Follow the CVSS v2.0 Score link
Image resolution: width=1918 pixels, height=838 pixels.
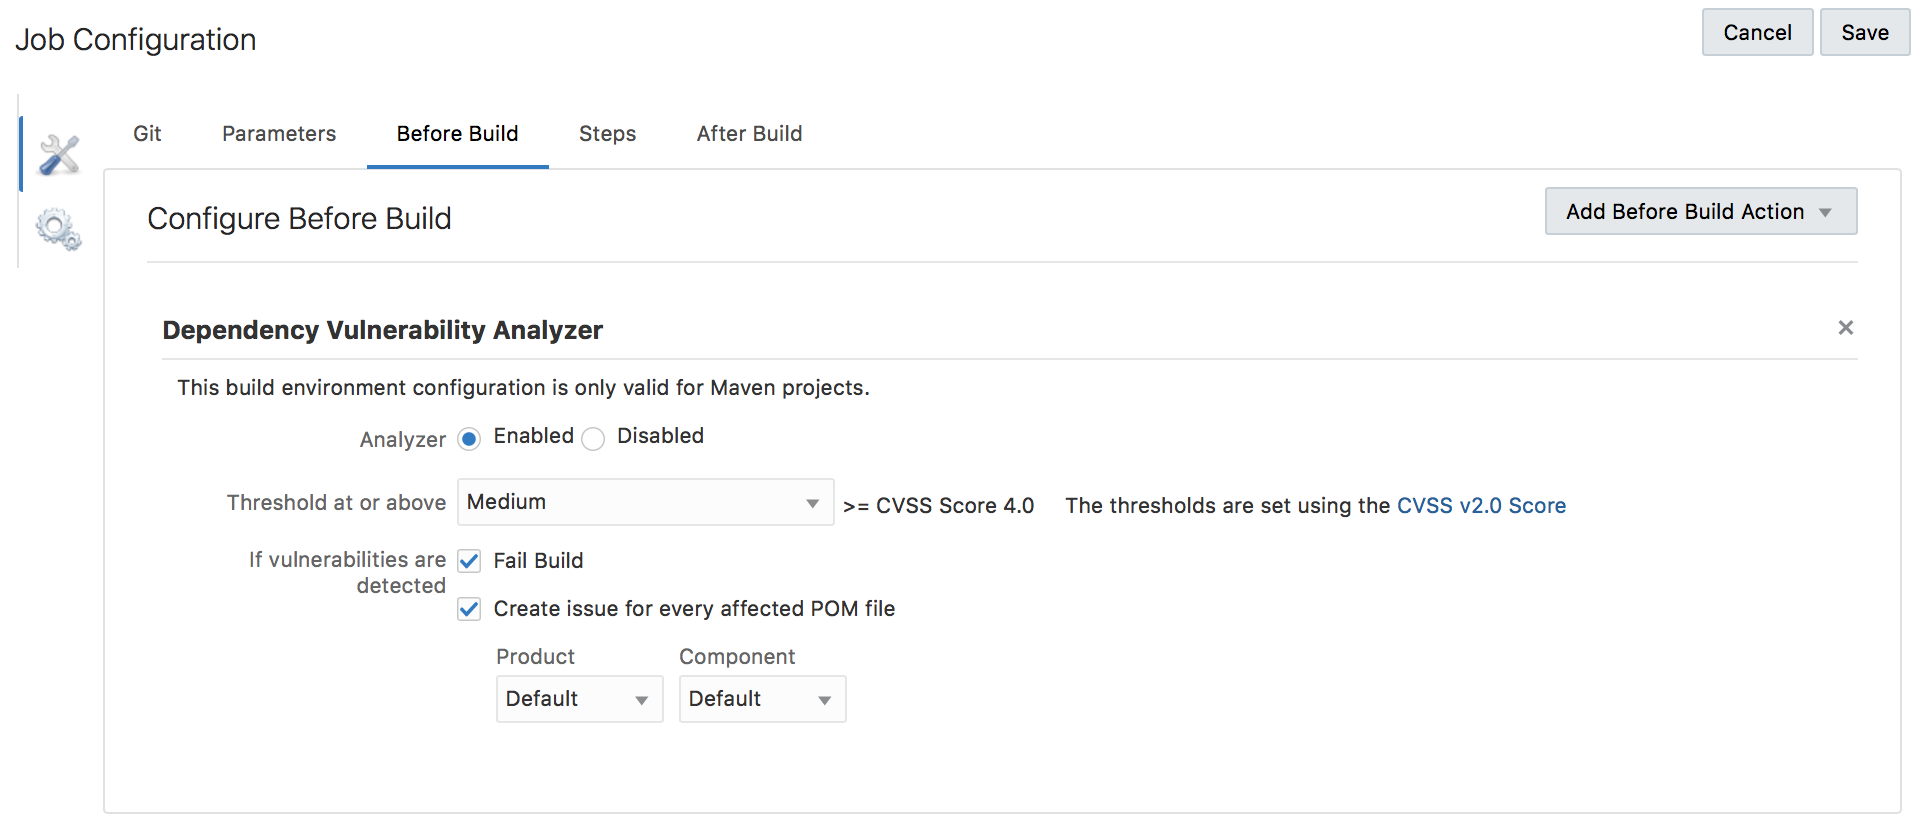(x=1481, y=506)
